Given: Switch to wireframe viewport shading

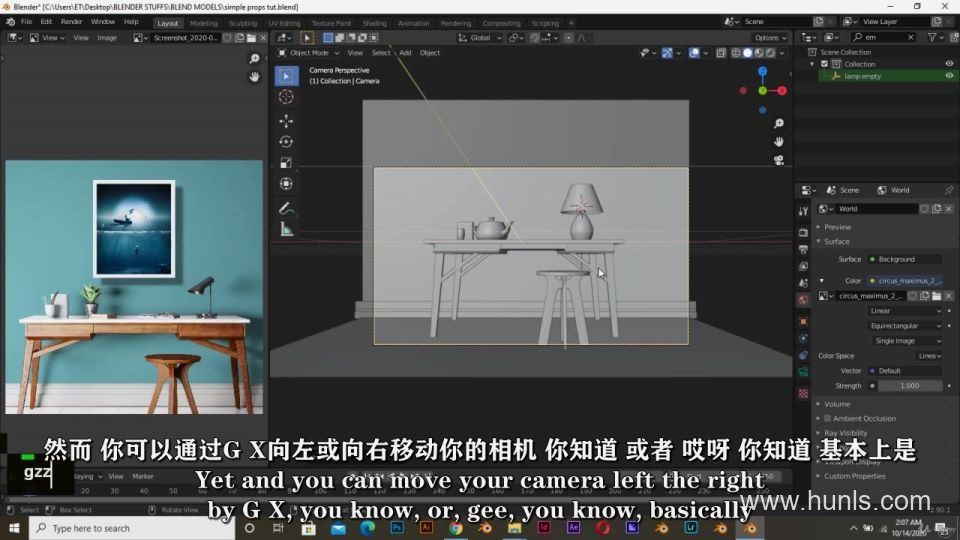Looking at the screenshot, I should (x=736, y=53).
